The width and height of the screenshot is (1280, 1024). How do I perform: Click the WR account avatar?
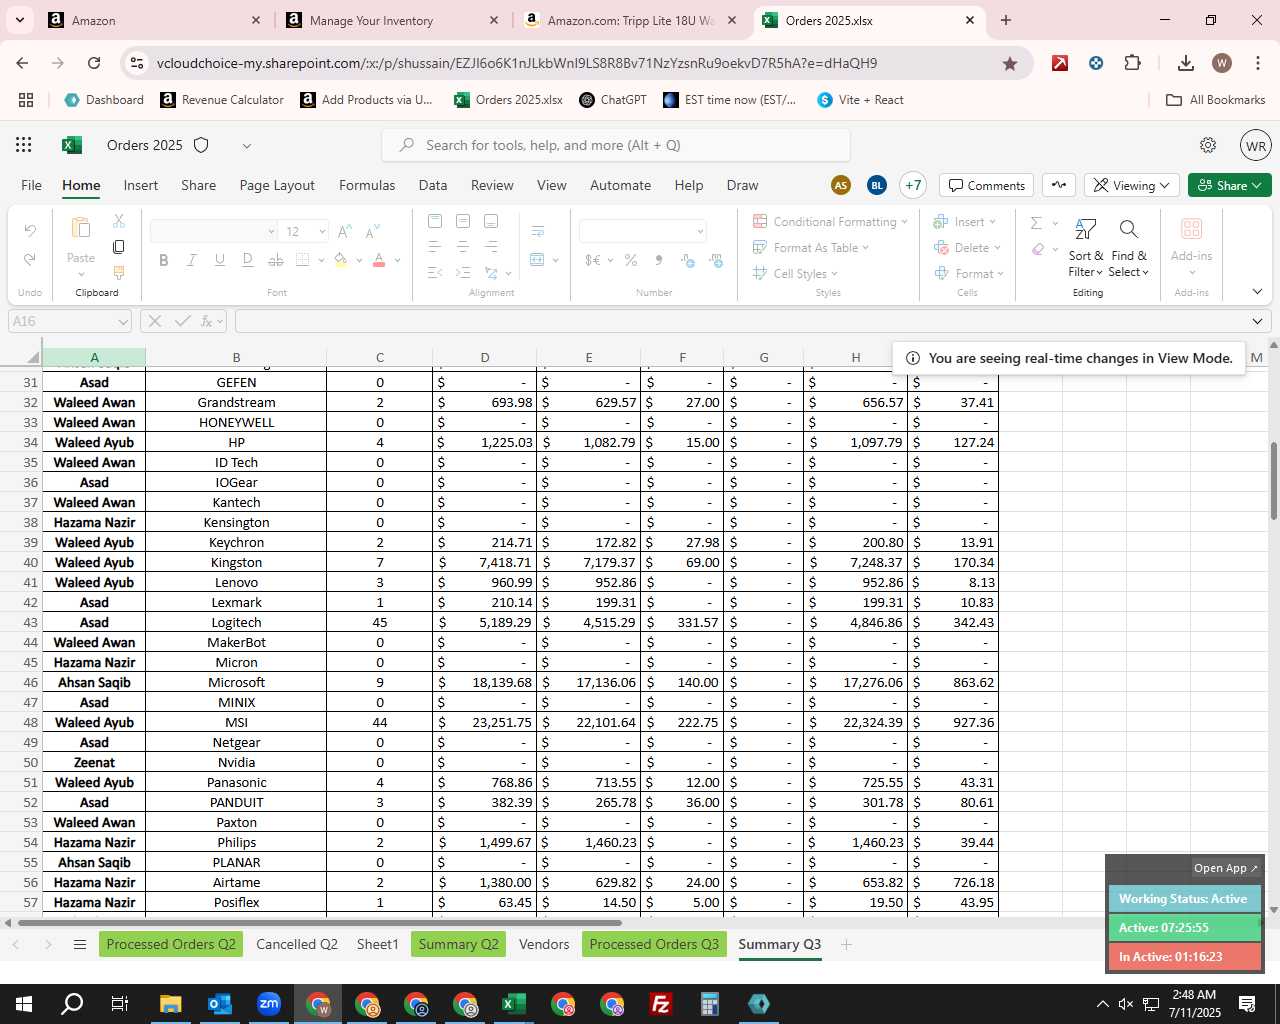[x=1256, y=145]
